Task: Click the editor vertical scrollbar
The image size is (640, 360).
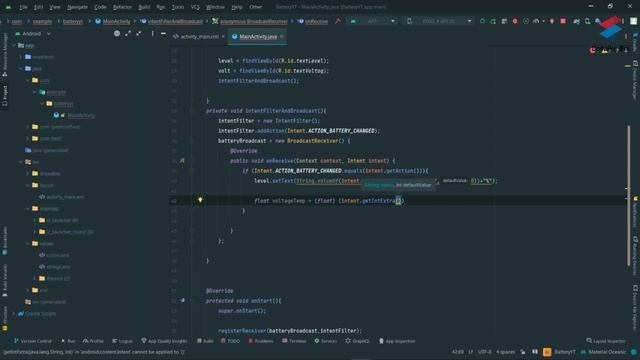Action: [629, 196]
